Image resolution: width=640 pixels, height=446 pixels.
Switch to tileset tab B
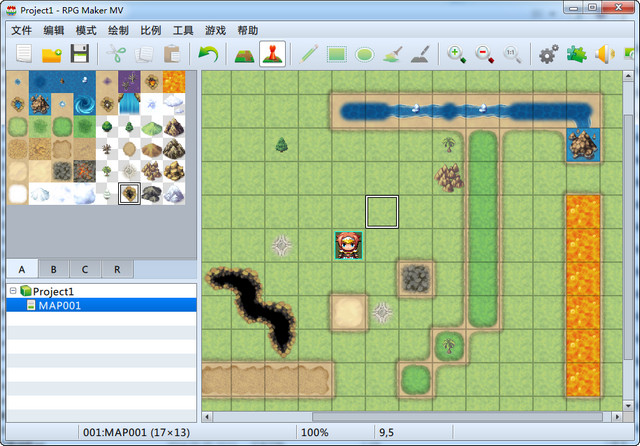(x=53, y=269)
